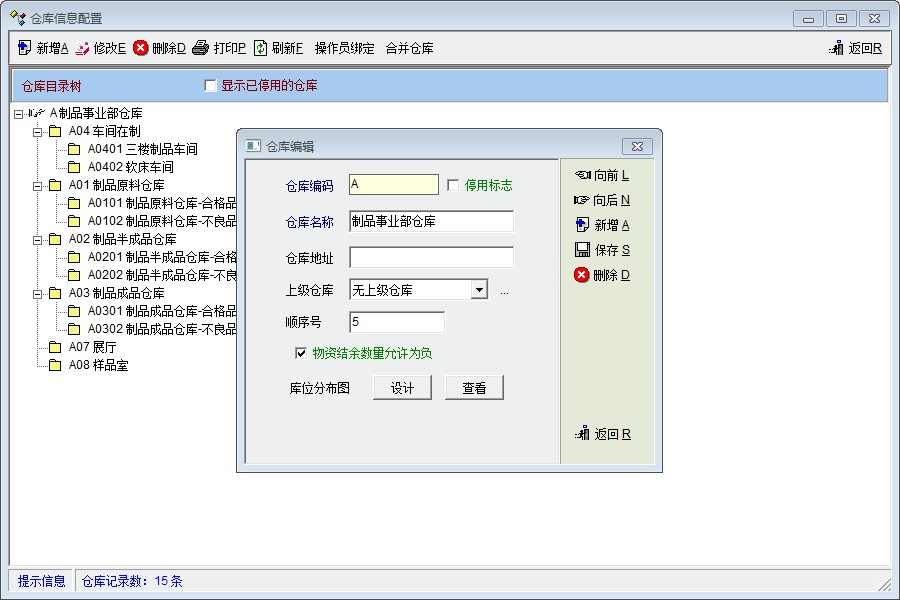This screenshot has height=600, width=900.
Task: Click the 查看 button
Action: 474,388
